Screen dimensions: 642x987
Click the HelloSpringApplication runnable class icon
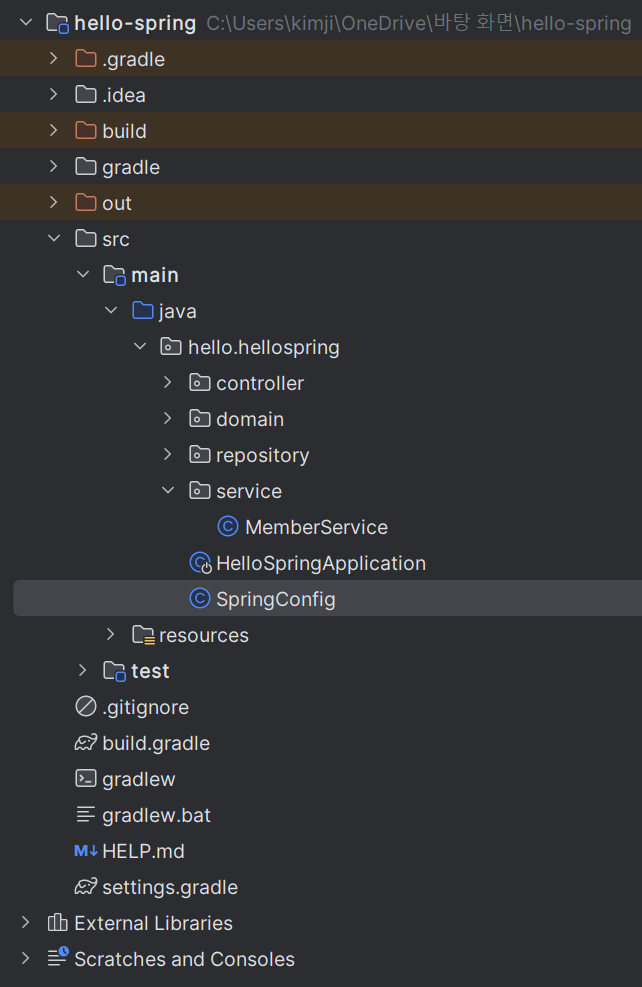[x=200, y=563]
